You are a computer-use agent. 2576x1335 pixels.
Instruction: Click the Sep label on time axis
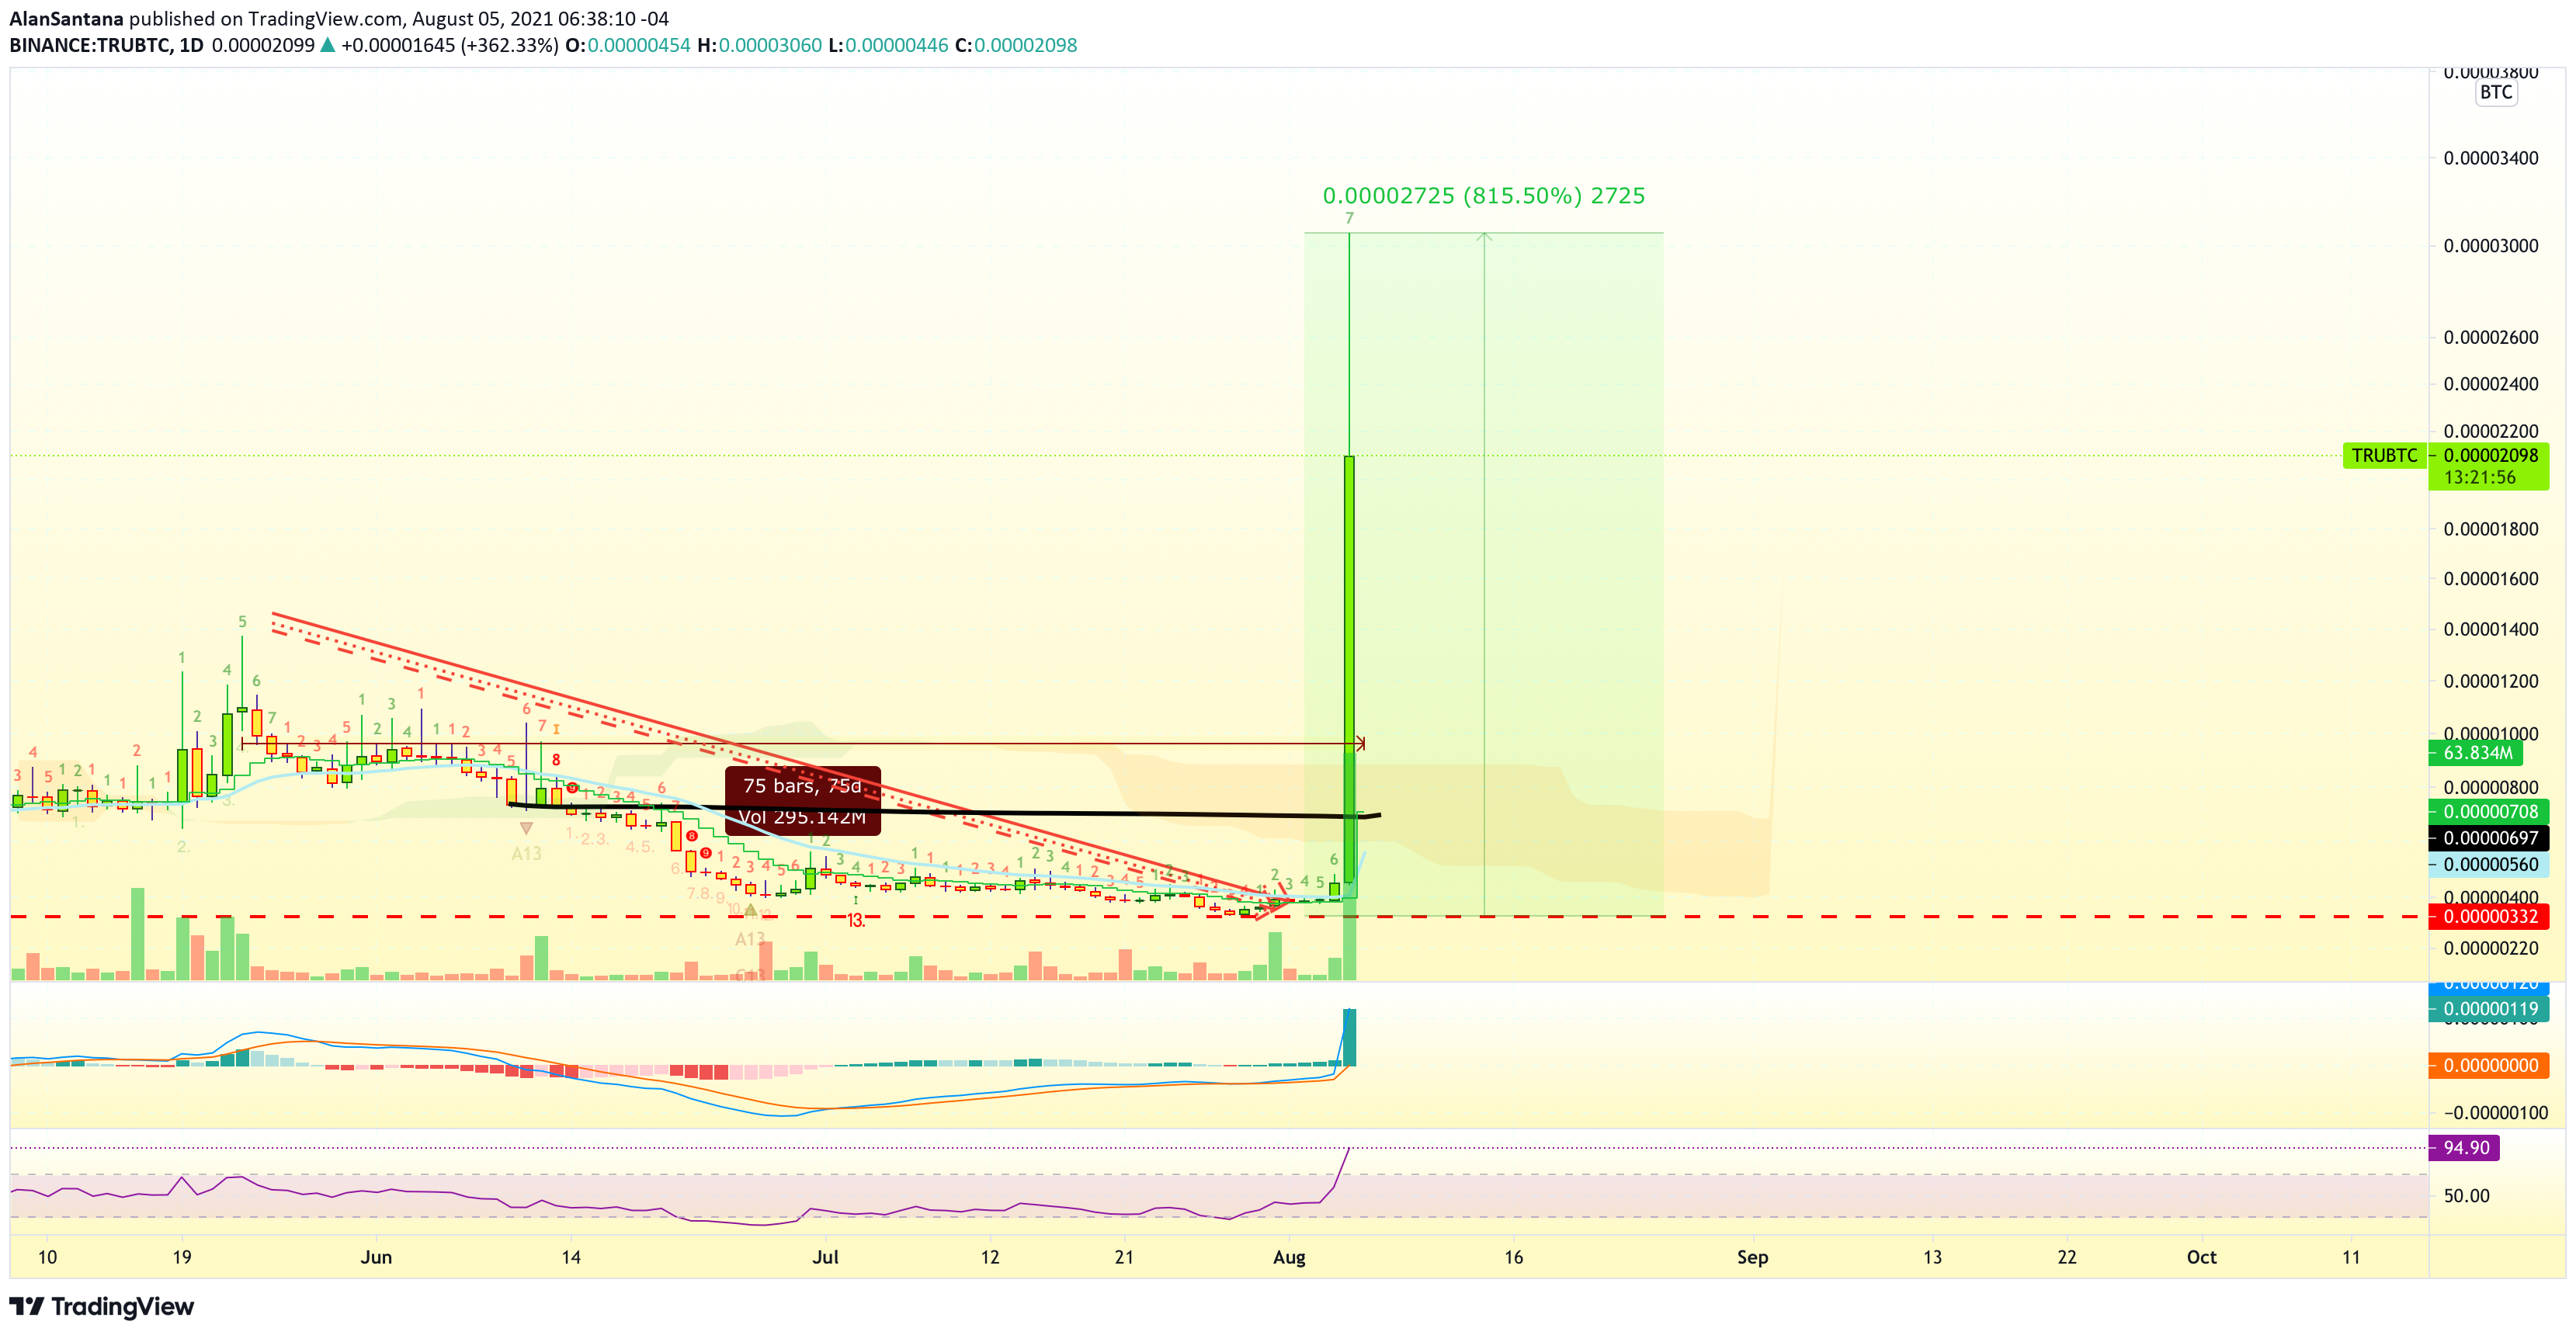click(1752, 1258)
